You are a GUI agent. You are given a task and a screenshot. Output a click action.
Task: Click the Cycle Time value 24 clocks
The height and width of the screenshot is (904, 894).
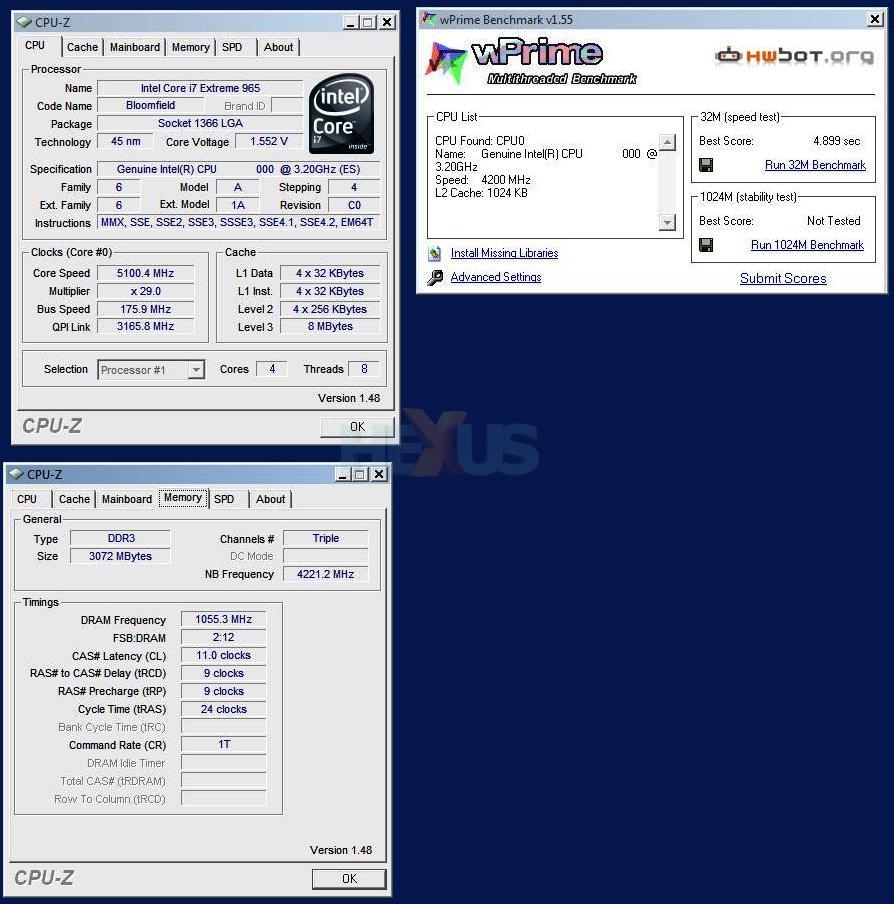pos(224,709)
